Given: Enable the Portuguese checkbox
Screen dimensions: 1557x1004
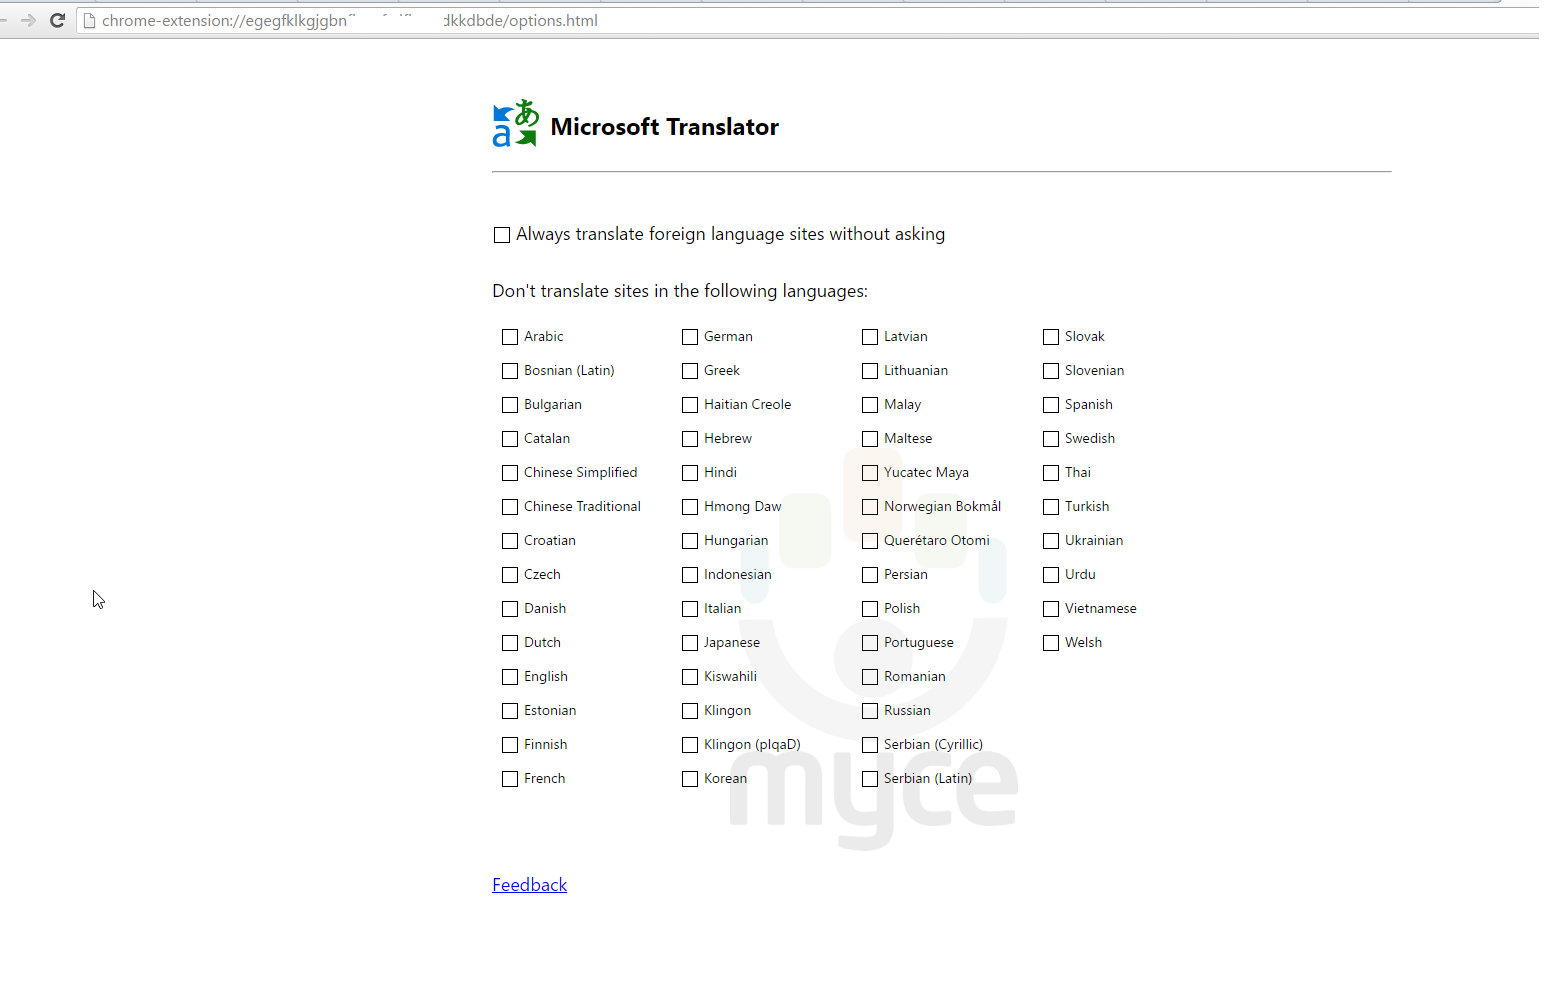Looking at the screenshot, I should pyautogui.click(x=870, y=643).
